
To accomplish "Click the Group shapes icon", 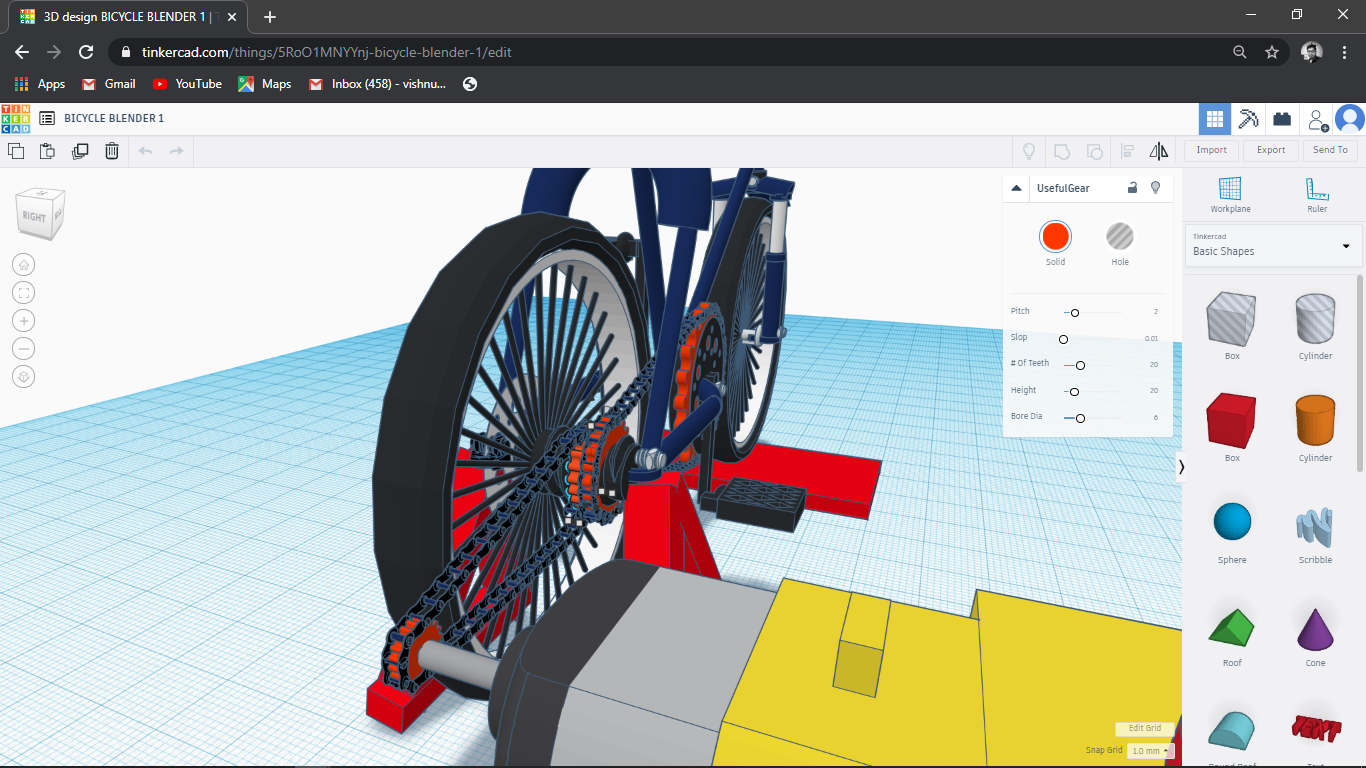I will coord(1061,151).
